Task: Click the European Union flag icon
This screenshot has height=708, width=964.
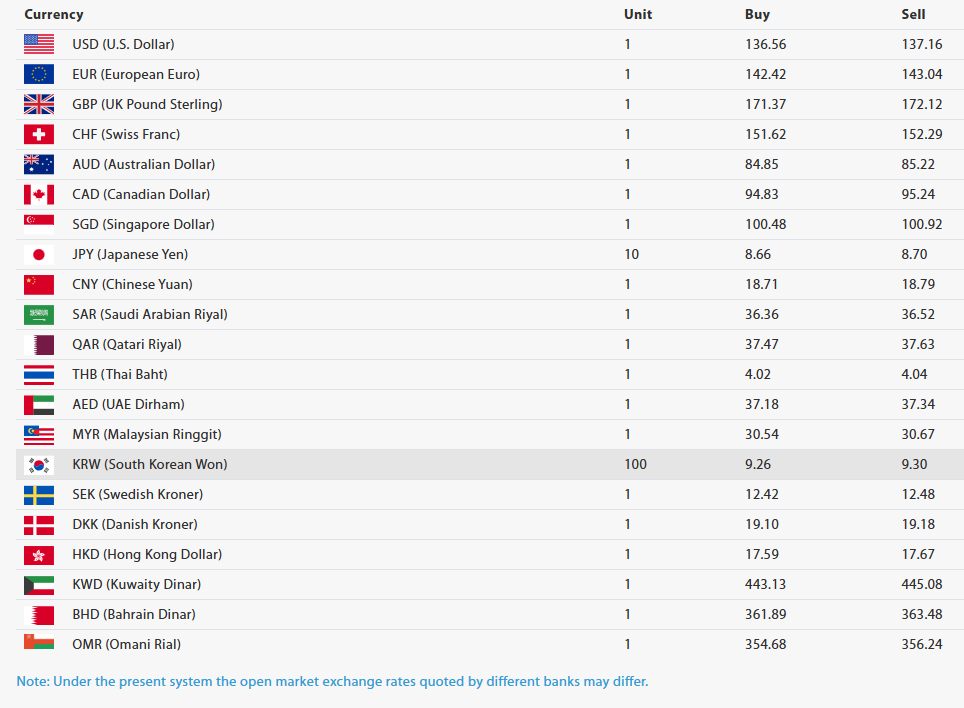Action: 39,74
